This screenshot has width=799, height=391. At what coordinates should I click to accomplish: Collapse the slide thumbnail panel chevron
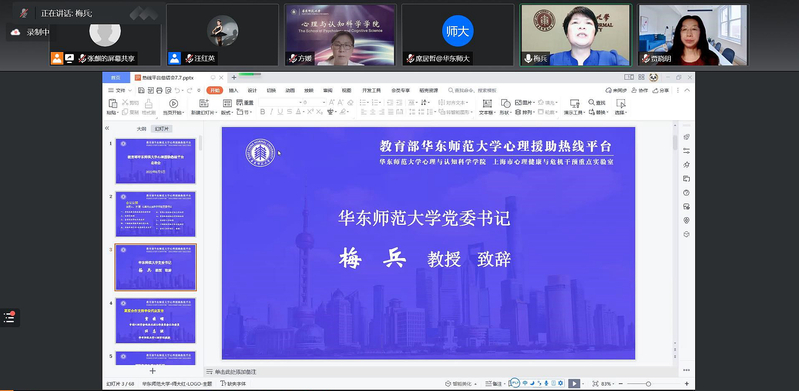tap(107, 128)
